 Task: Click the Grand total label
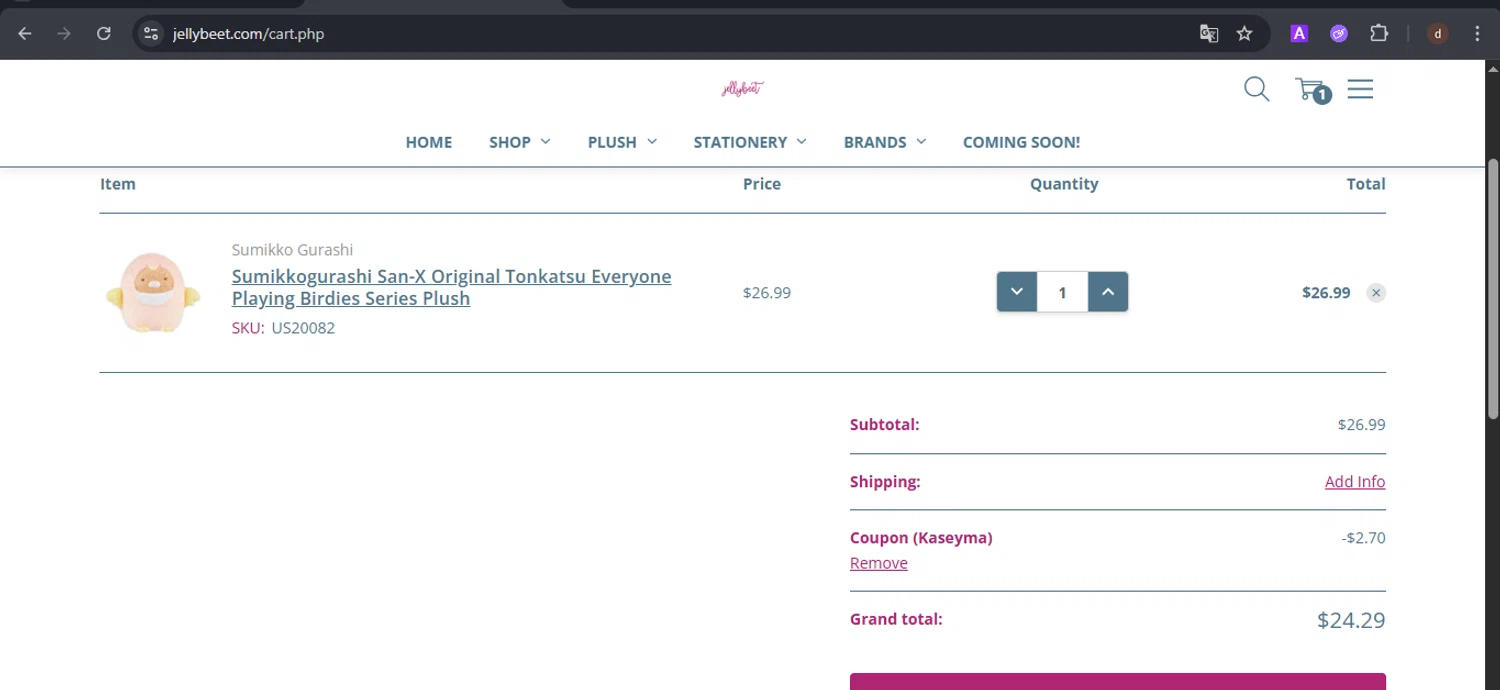point(896,619)
